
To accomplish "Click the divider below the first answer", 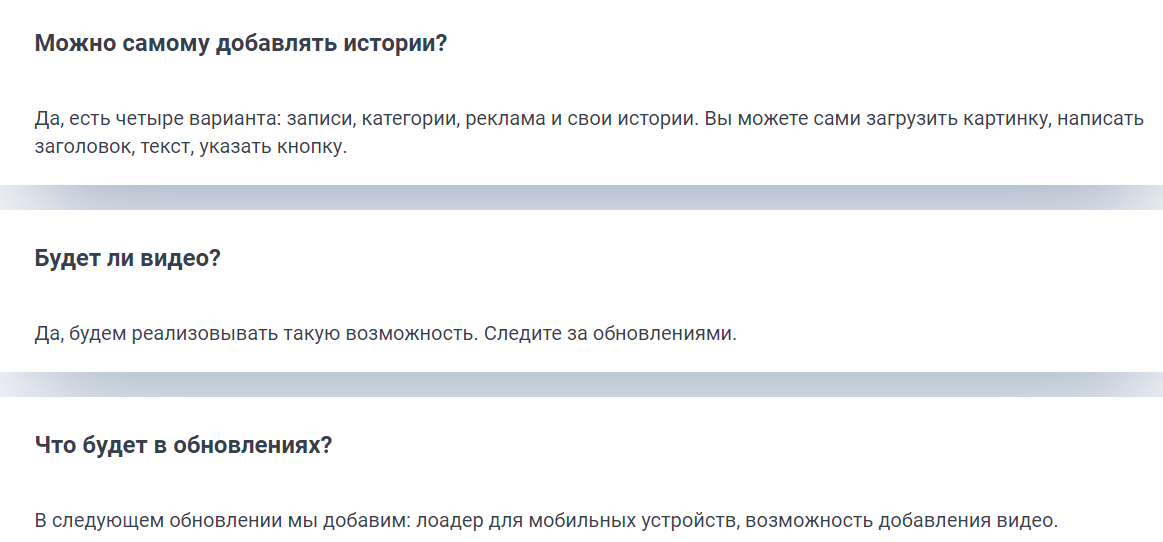I will 581,197.
